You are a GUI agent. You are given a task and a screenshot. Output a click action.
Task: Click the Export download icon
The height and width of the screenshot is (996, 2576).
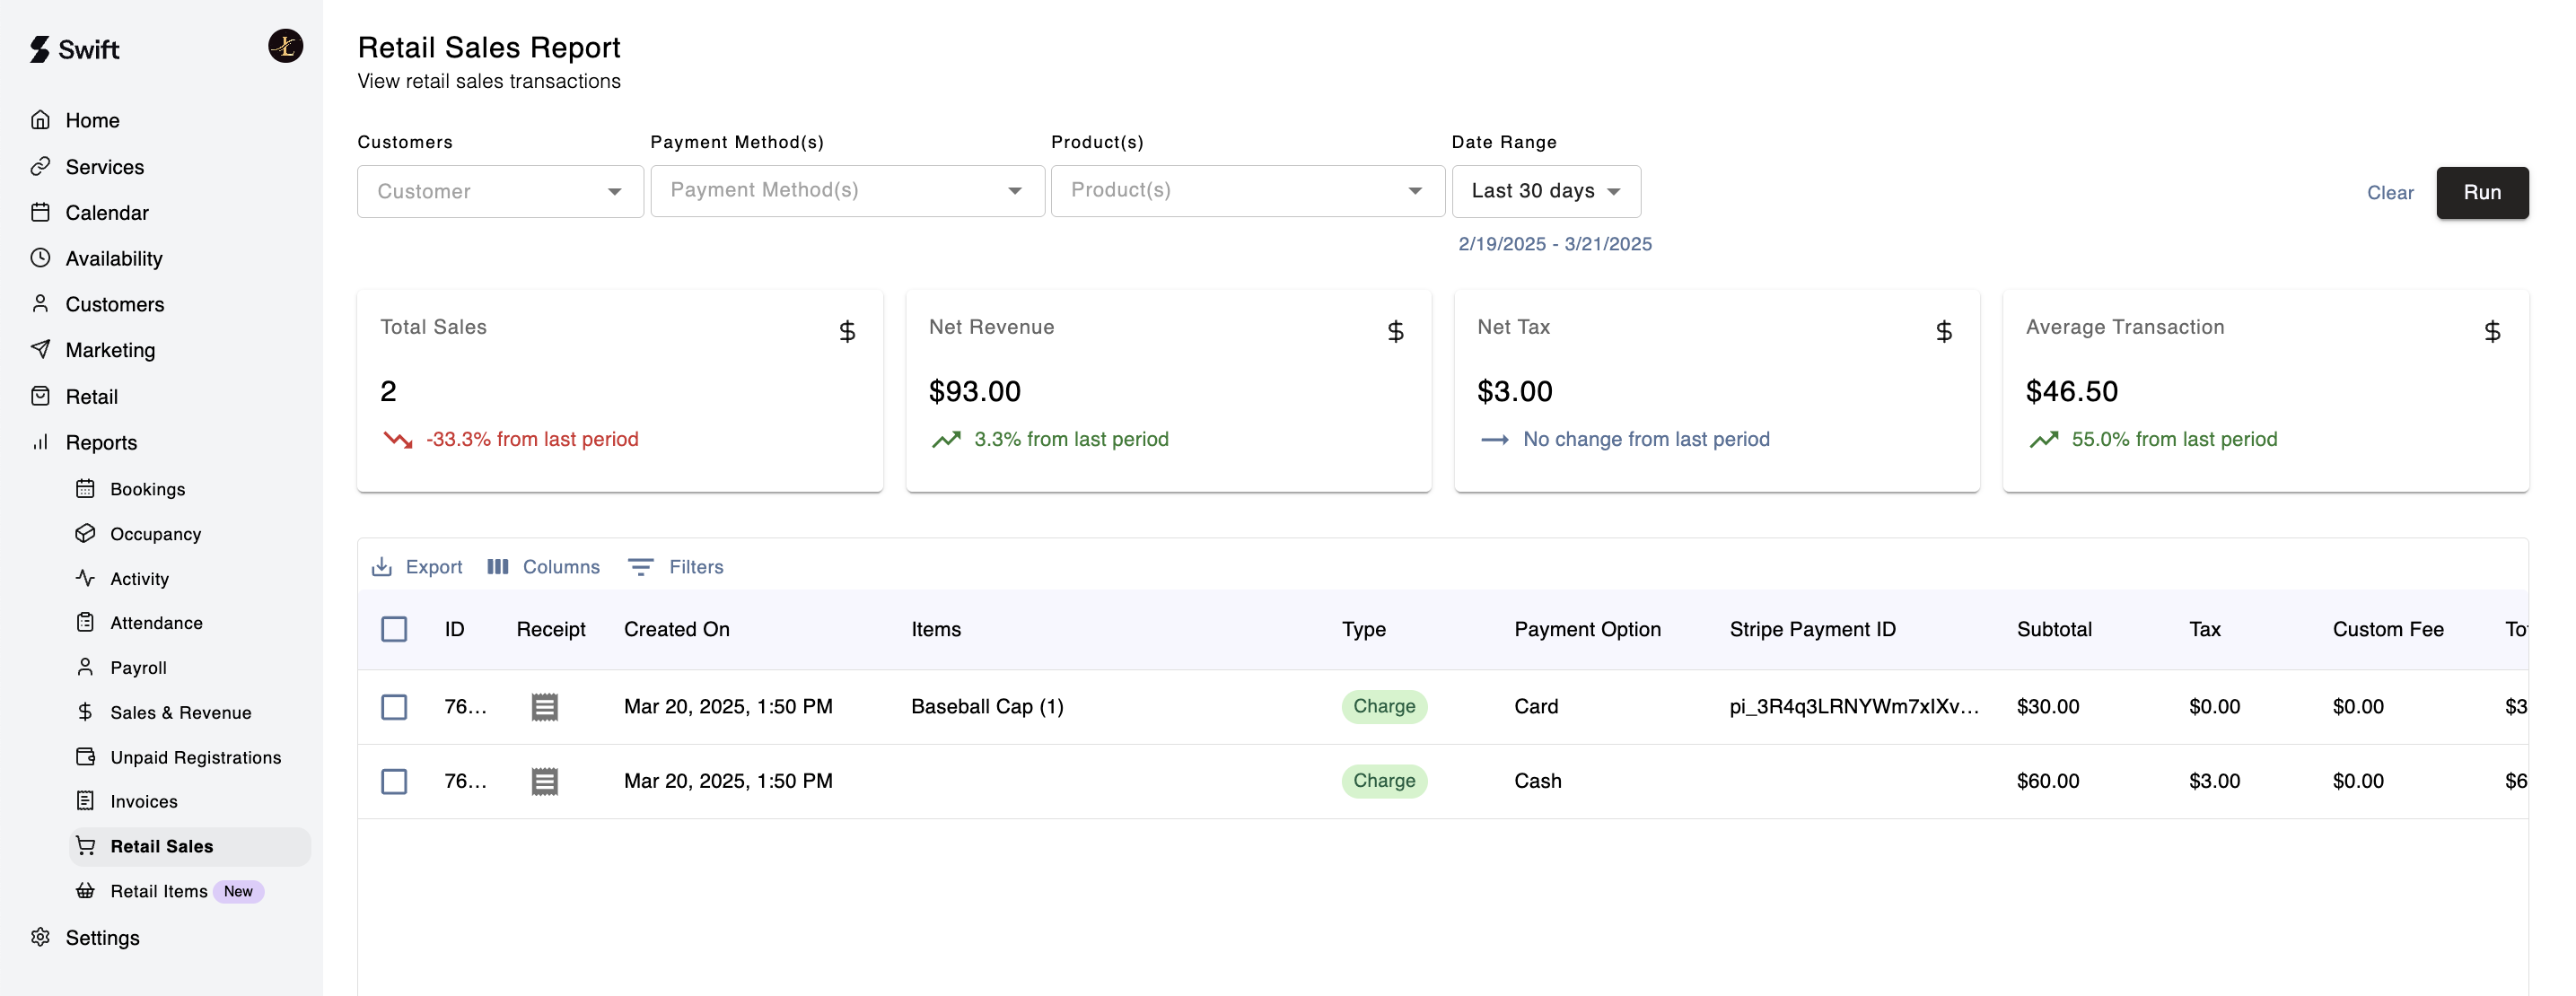(x=381, y=567)
